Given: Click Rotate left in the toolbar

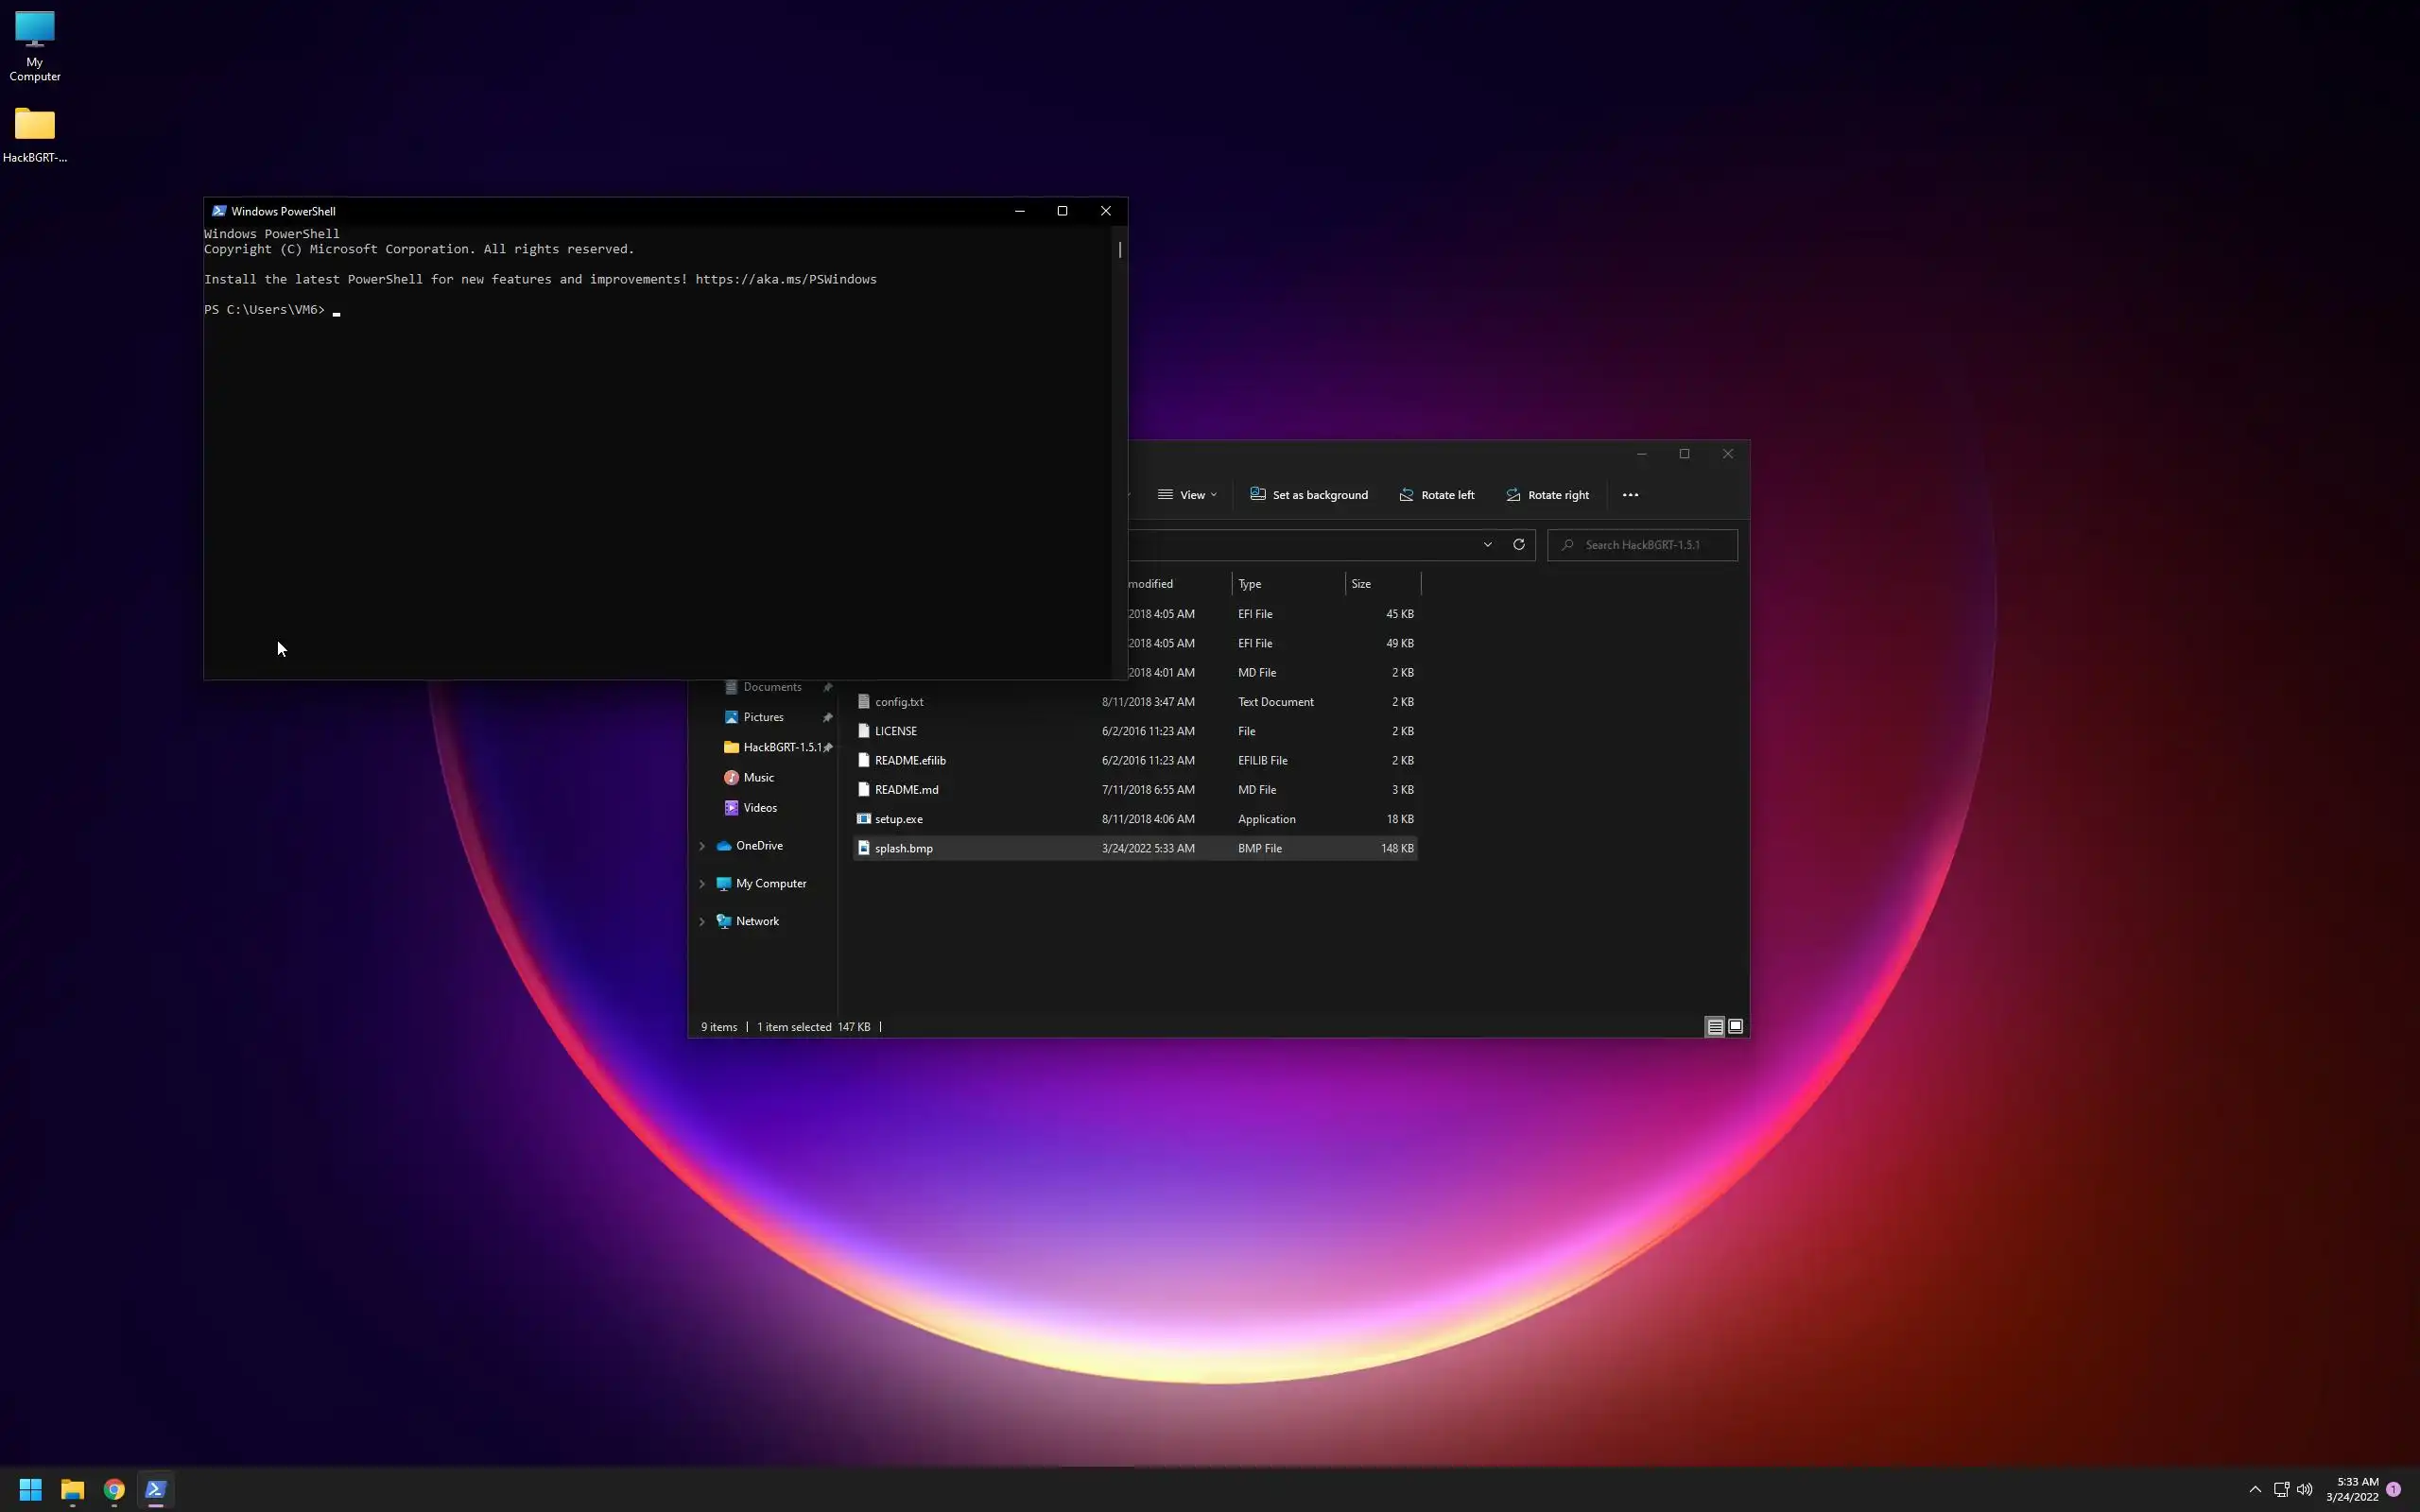Looking at the screenshot, I should pyautogui.click(x=1436, y=495).
